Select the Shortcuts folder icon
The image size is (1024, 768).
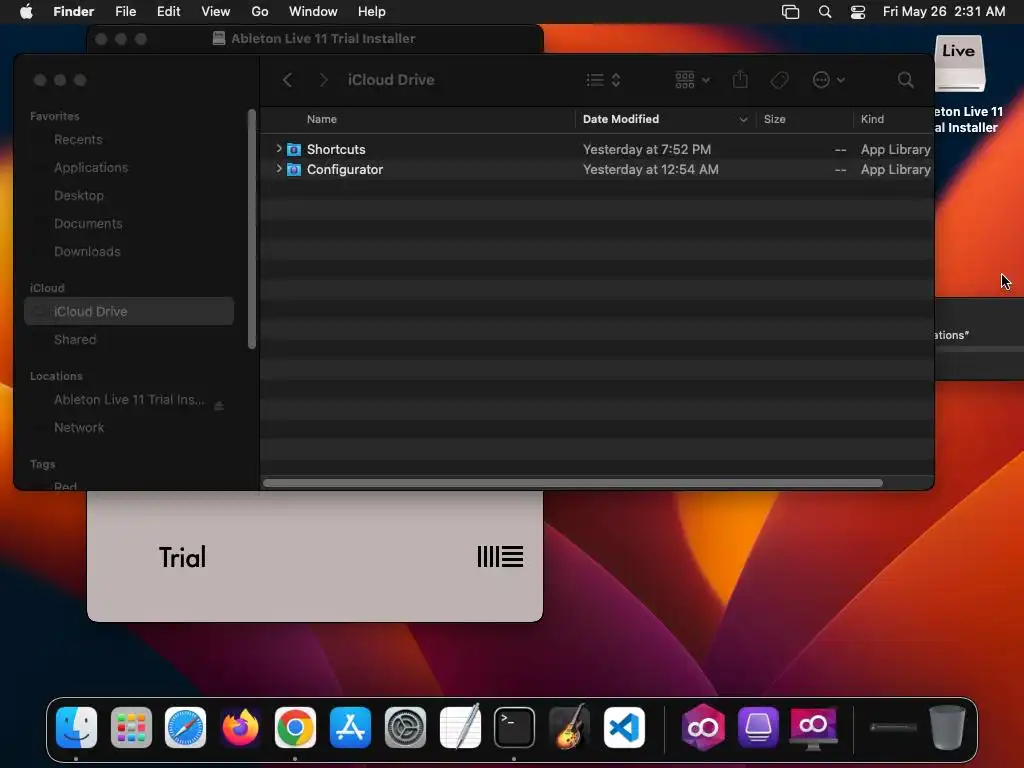click(294, 150)
